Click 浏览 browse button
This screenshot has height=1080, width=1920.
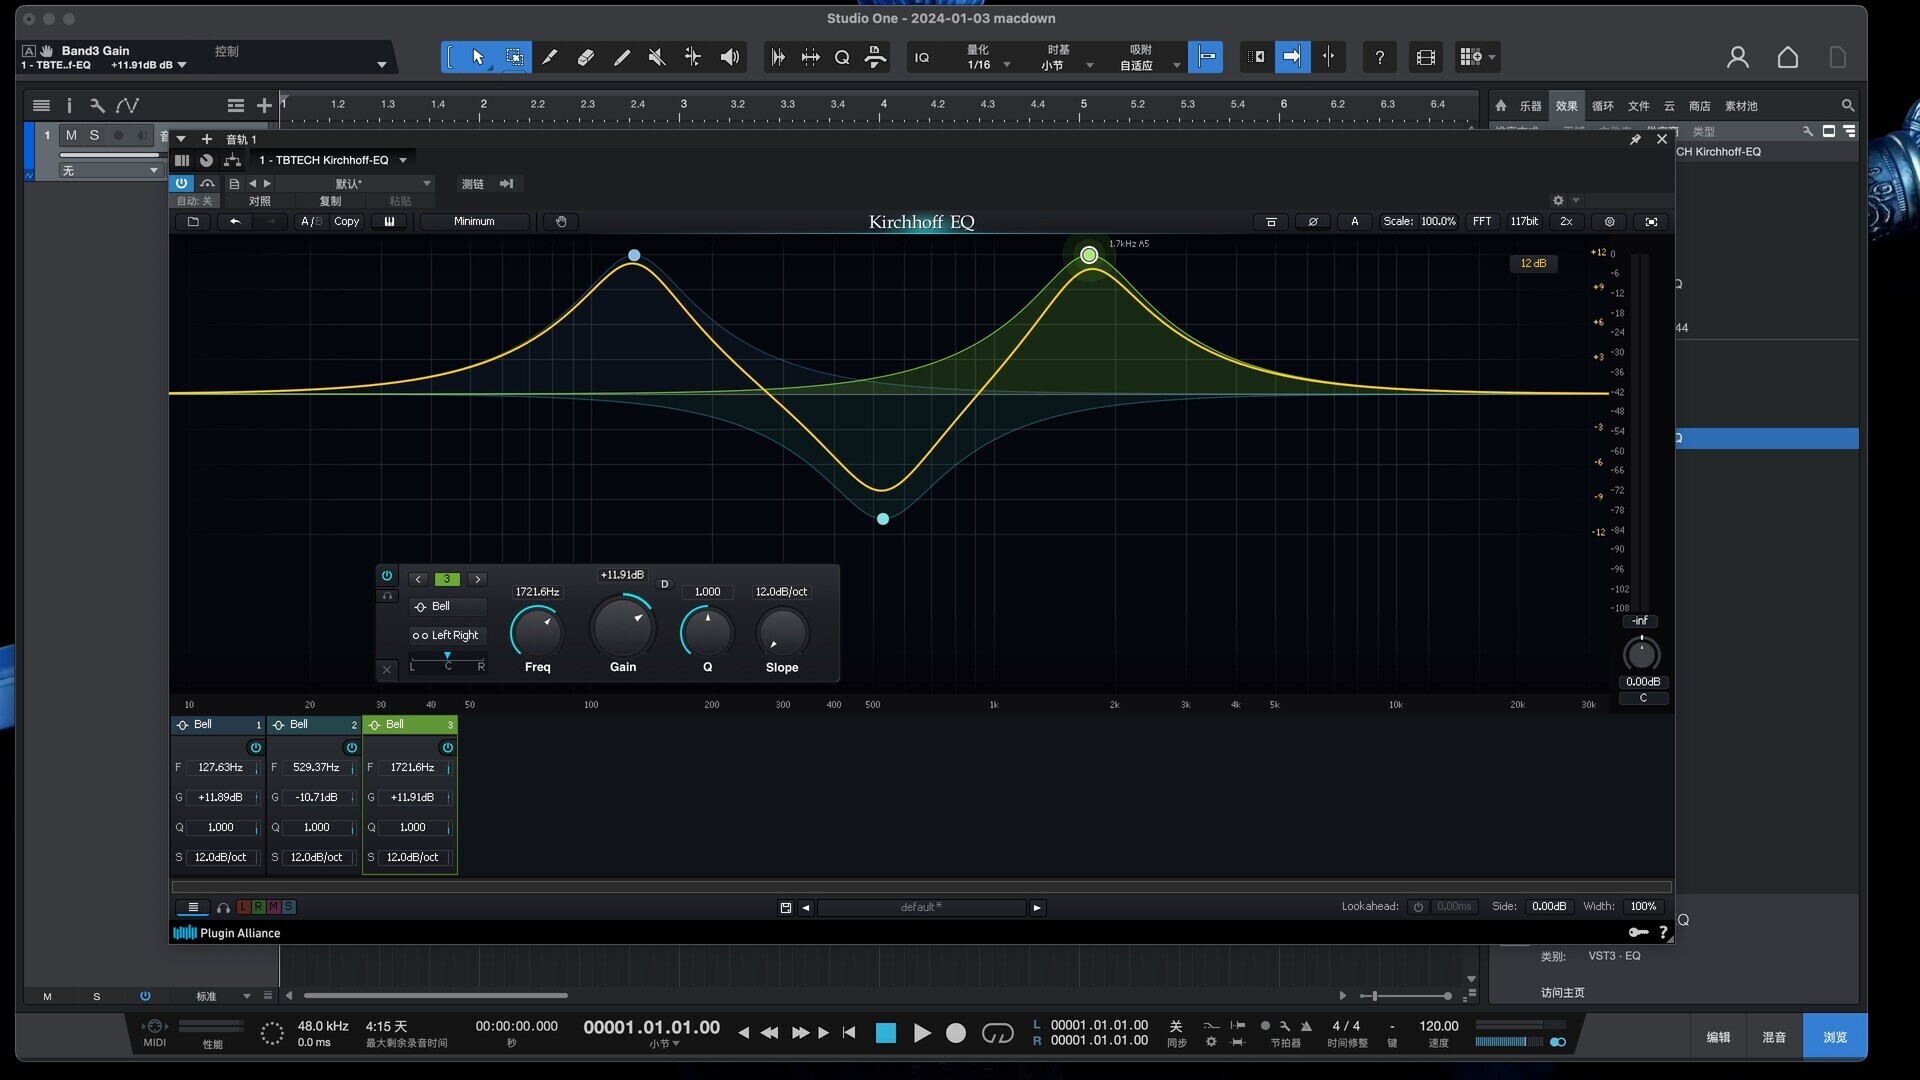[x=1835, y=1037]
